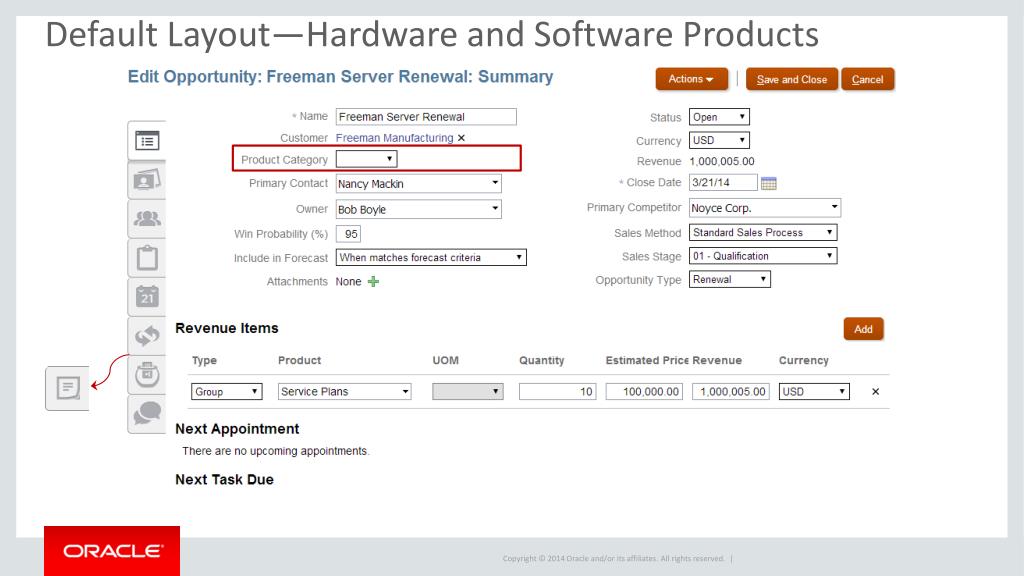The height and width of the screenshot is (576, 1024).
Task: Expand the Primary Competitor dropdown
Action: [765, 208]
